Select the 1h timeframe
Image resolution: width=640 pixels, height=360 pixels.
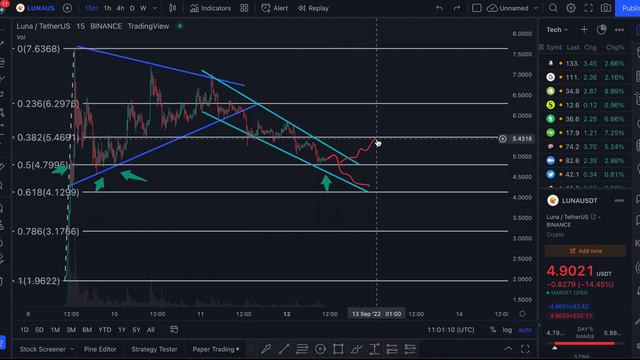(107, 8)
